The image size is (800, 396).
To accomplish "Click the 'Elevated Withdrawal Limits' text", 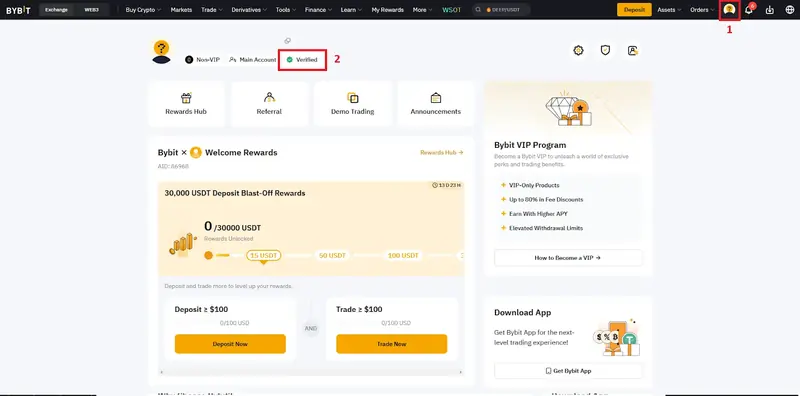I will click(546, 228).
